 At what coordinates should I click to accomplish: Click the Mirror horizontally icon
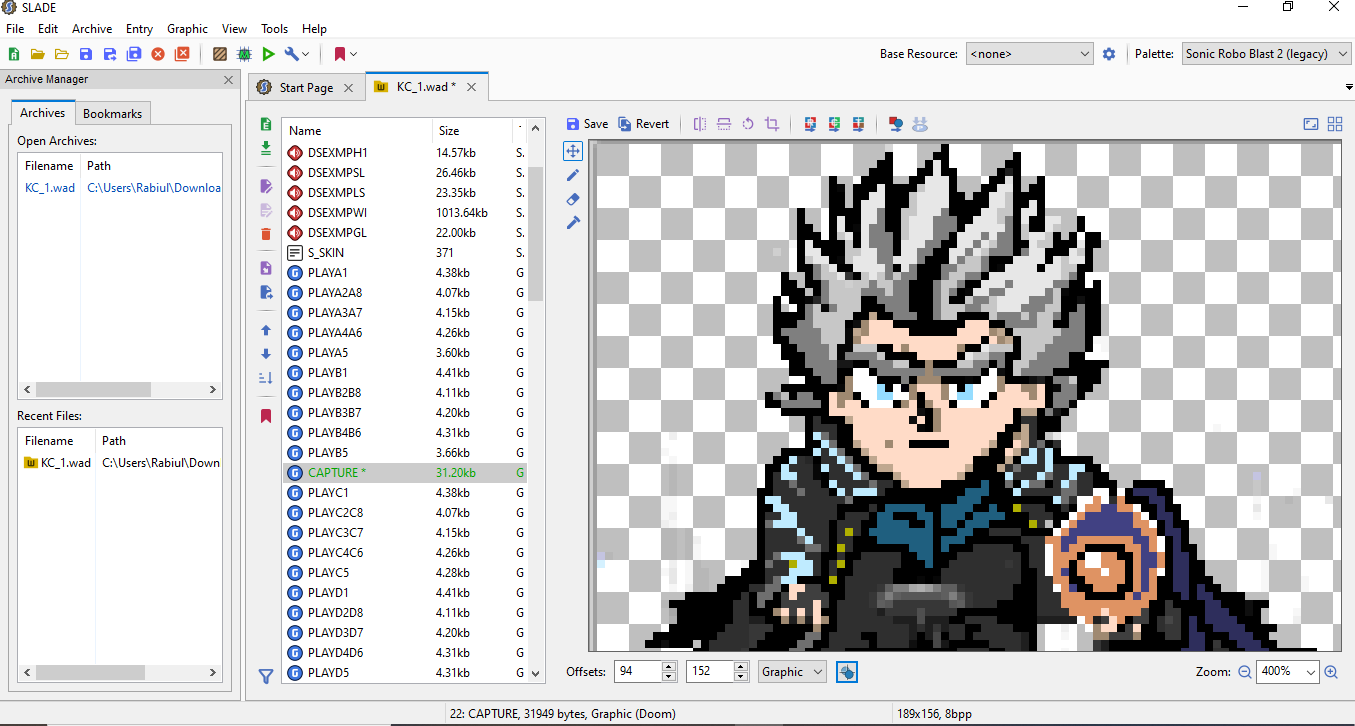coord(699,124)
